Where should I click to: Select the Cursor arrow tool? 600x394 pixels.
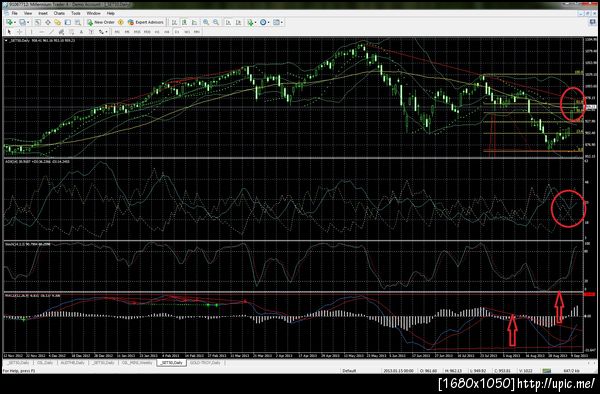[x=9, y=32]
